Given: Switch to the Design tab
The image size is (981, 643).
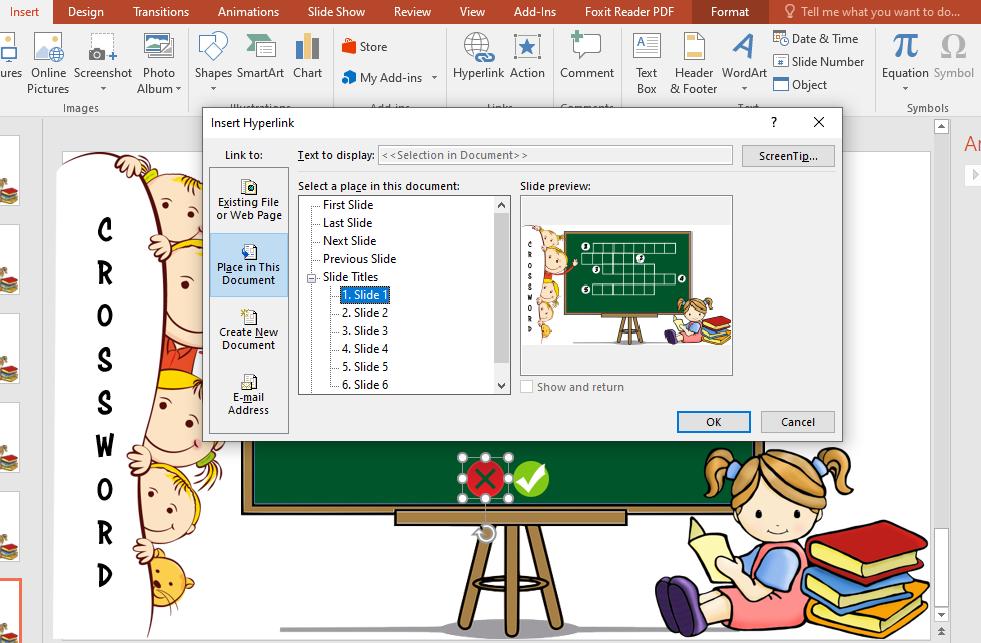Looking at the screenshot, I should pos(85,12).
